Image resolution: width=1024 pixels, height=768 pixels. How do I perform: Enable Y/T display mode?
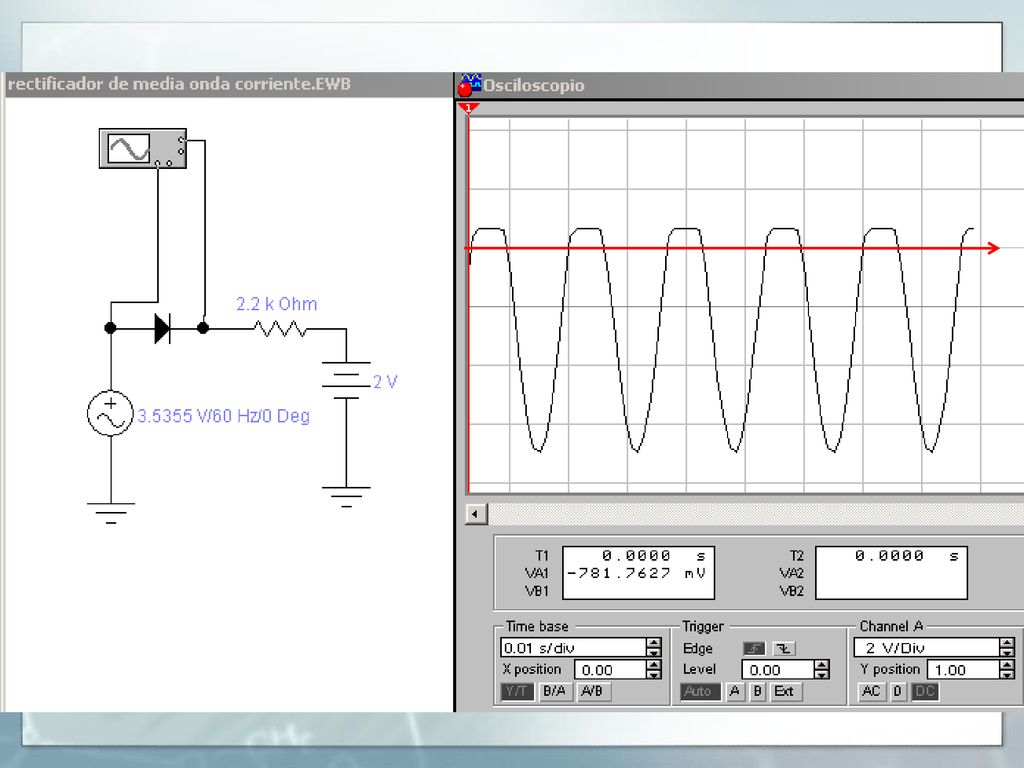[x=517, y=692]
